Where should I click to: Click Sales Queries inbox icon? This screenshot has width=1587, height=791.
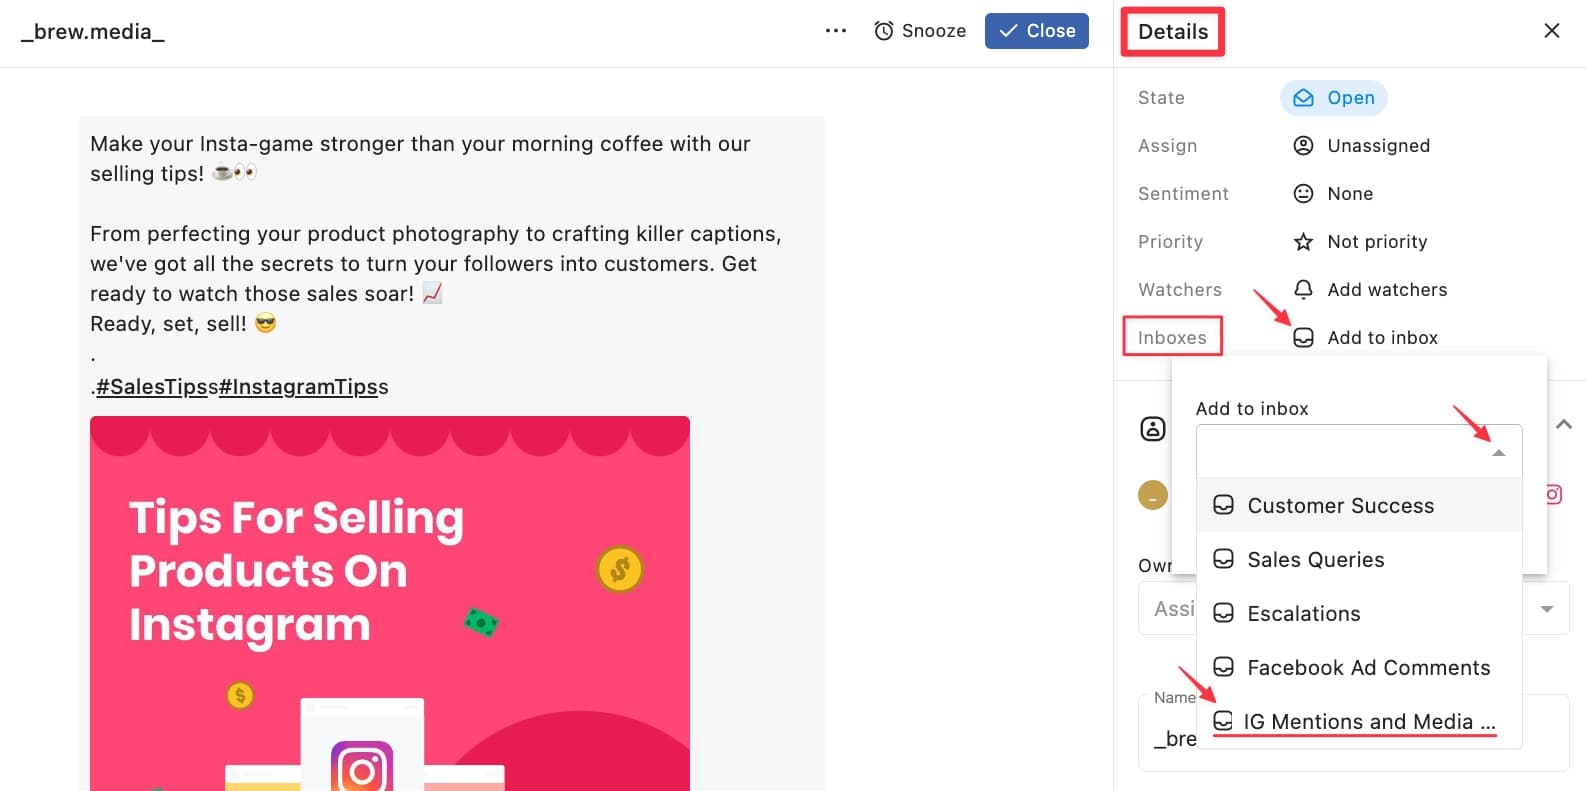[1223, 559]
